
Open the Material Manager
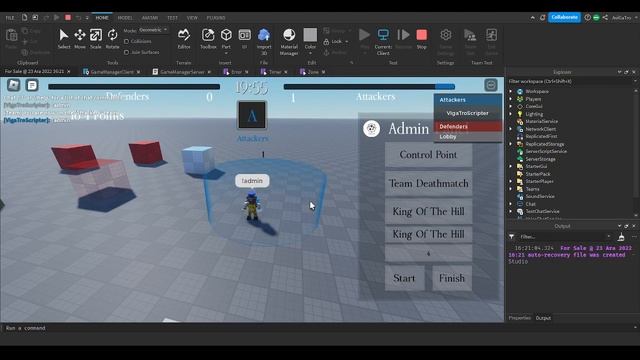pos(289,41)
